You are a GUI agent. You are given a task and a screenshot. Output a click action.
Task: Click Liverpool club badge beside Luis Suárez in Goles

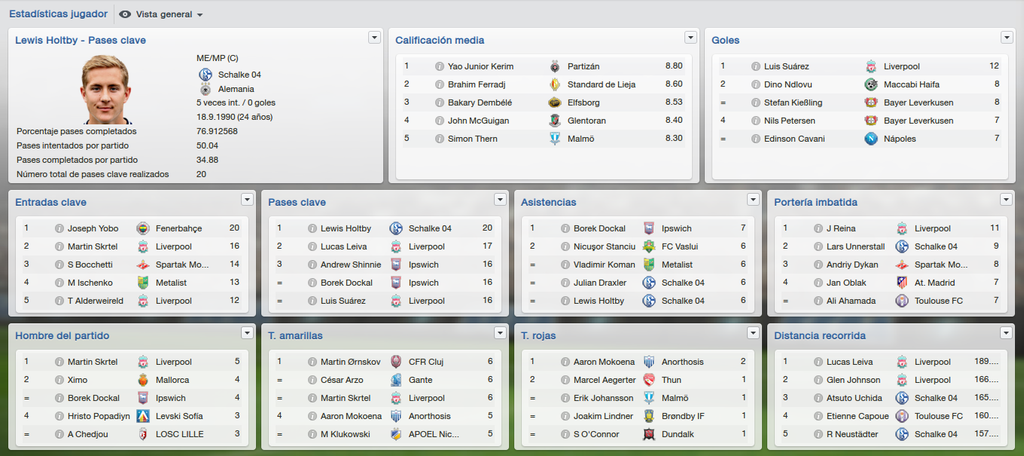[x=871, y=66]
